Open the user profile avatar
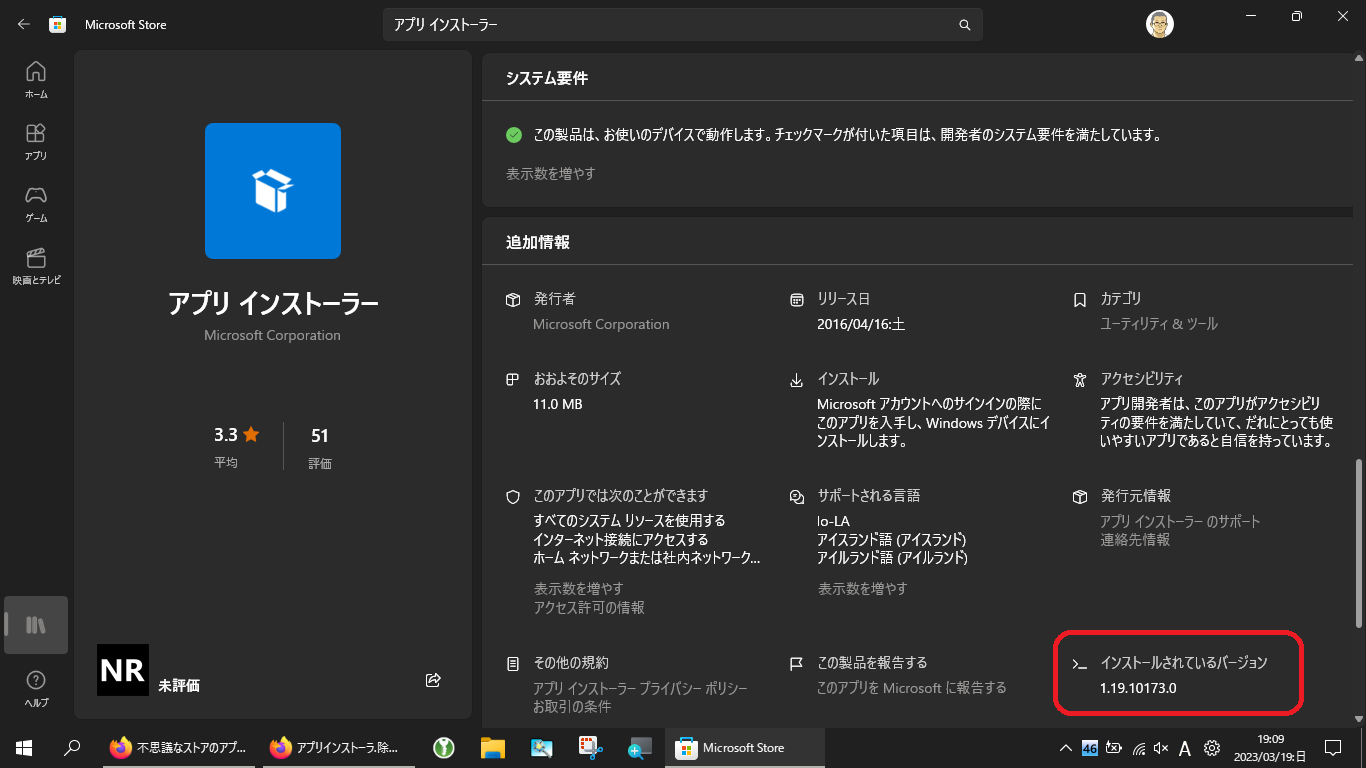Viewport: 1366px width, 768px height. pyautogui.click(x=1160, y=24)
